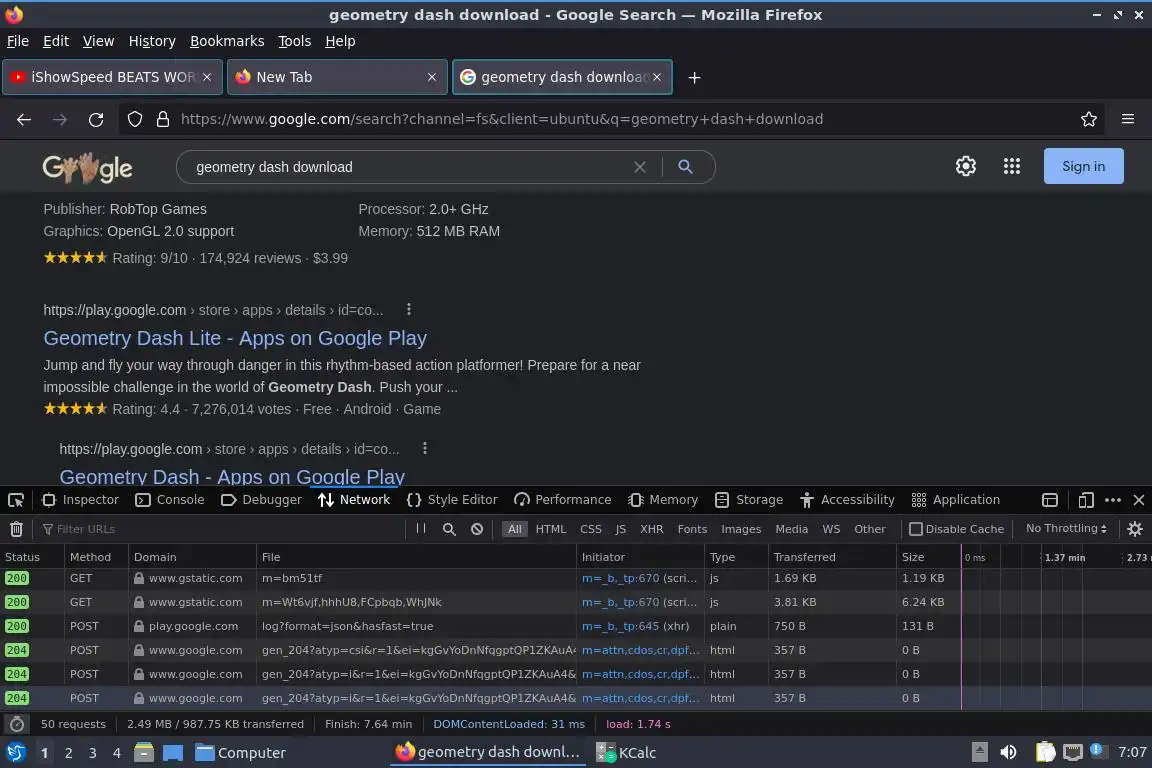The image size is (1152, 768).
Task: Start performance analysis stopwatch icon
Action: pyautogui.click(x=16, y=725)
